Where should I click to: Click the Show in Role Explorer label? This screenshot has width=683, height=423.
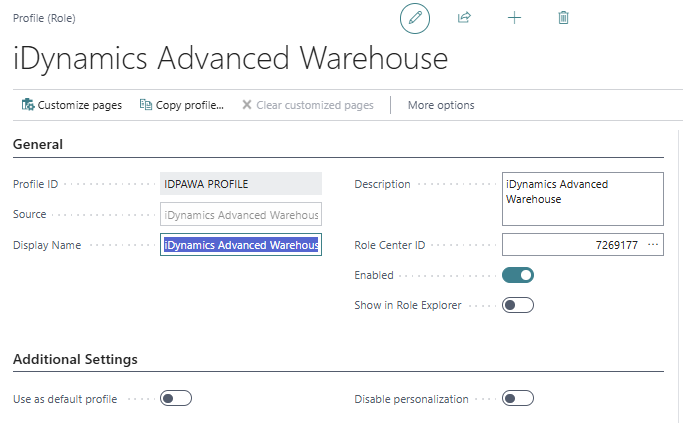coord(408,305)
